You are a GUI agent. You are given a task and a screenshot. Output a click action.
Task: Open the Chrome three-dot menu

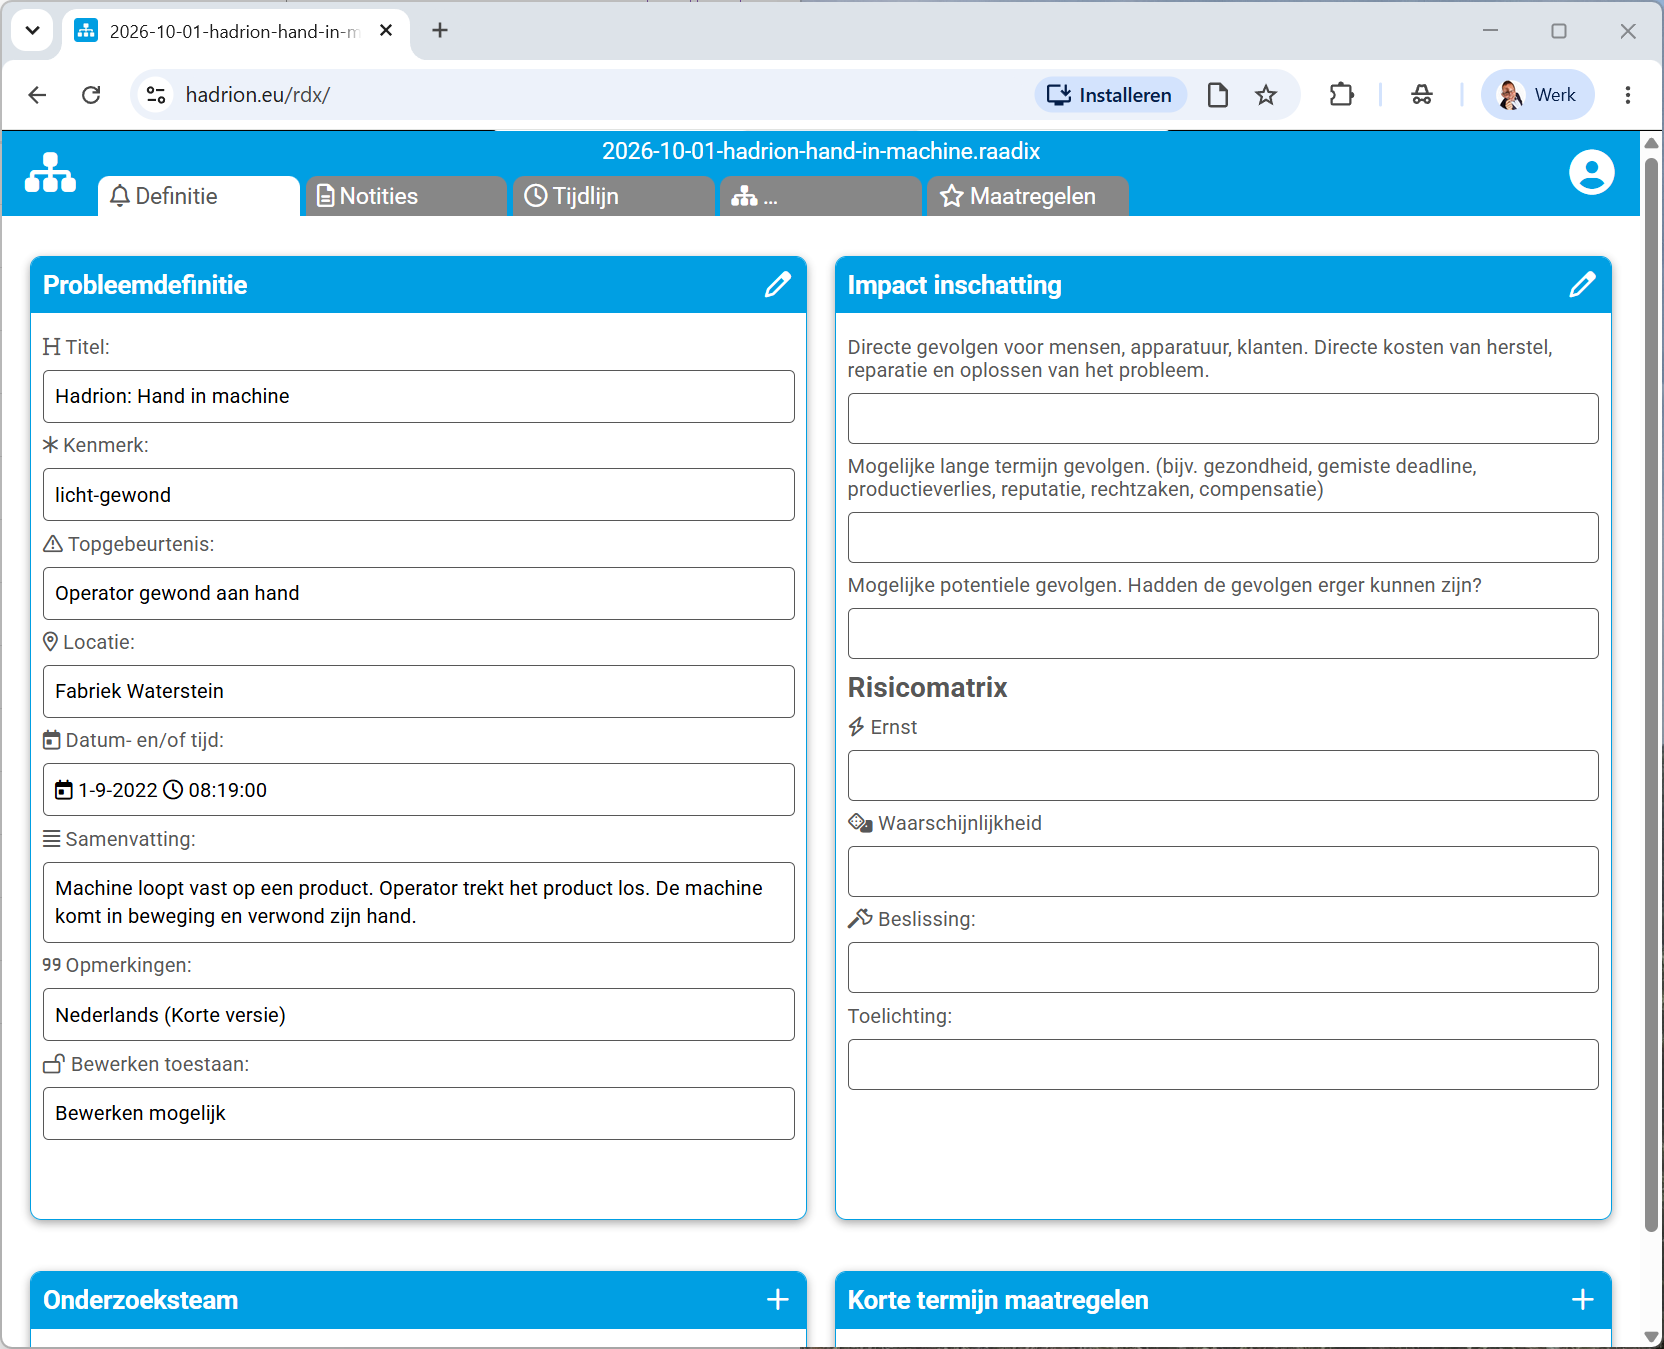1628,95
